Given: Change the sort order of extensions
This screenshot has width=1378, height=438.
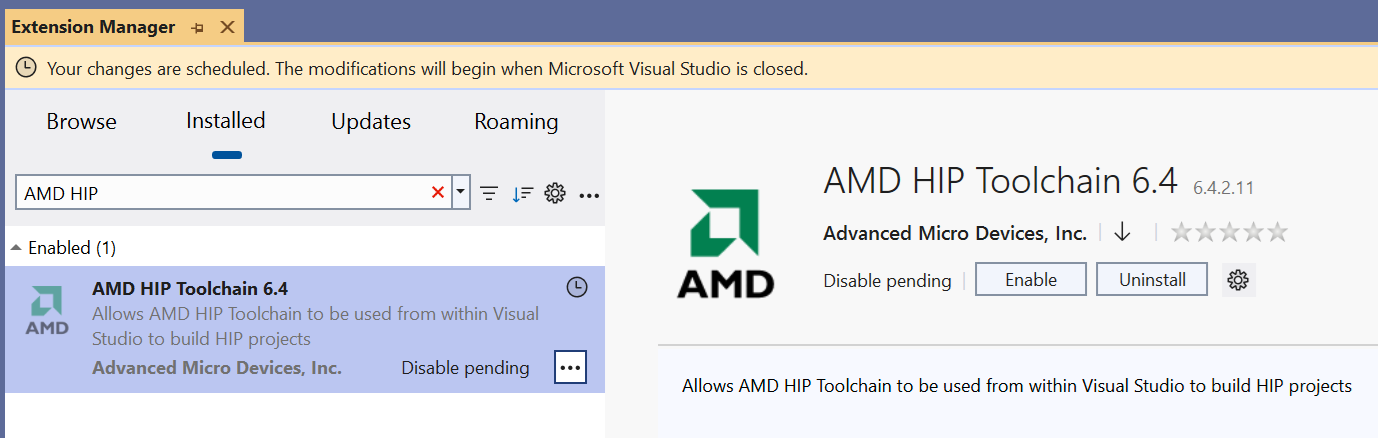Looking at the screenshot, I should click(522, 194).
